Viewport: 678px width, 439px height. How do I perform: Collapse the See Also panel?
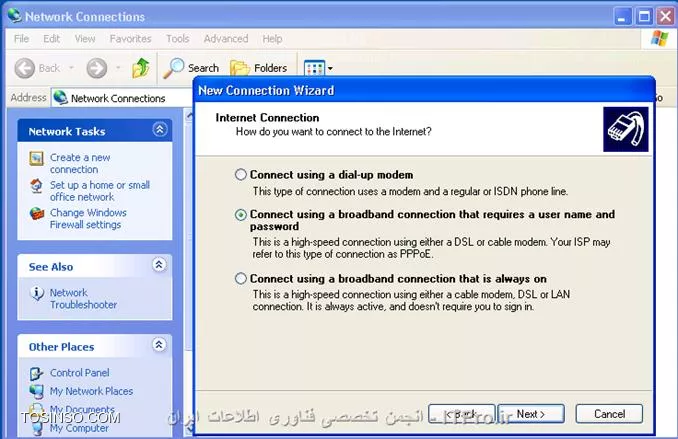click(159, 265)
